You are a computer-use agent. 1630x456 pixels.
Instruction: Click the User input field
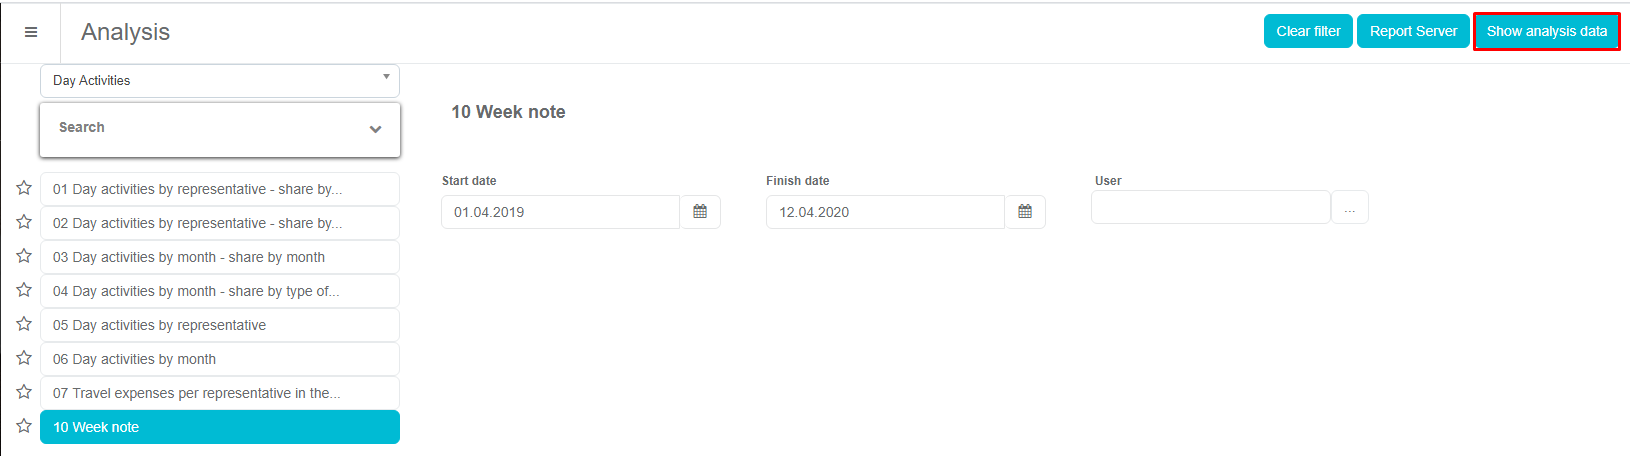1210,208
